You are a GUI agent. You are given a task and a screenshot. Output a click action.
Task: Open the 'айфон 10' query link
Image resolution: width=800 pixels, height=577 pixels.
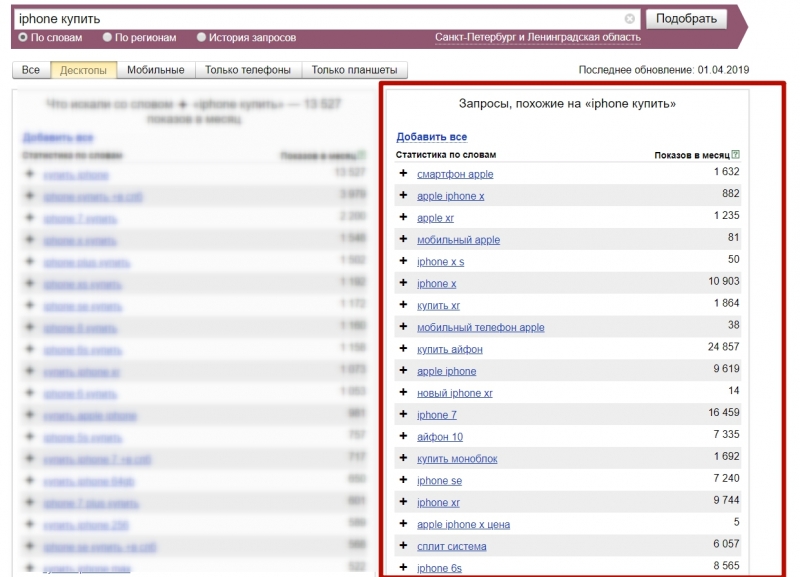pyautogui.click(x=440, y=437)
